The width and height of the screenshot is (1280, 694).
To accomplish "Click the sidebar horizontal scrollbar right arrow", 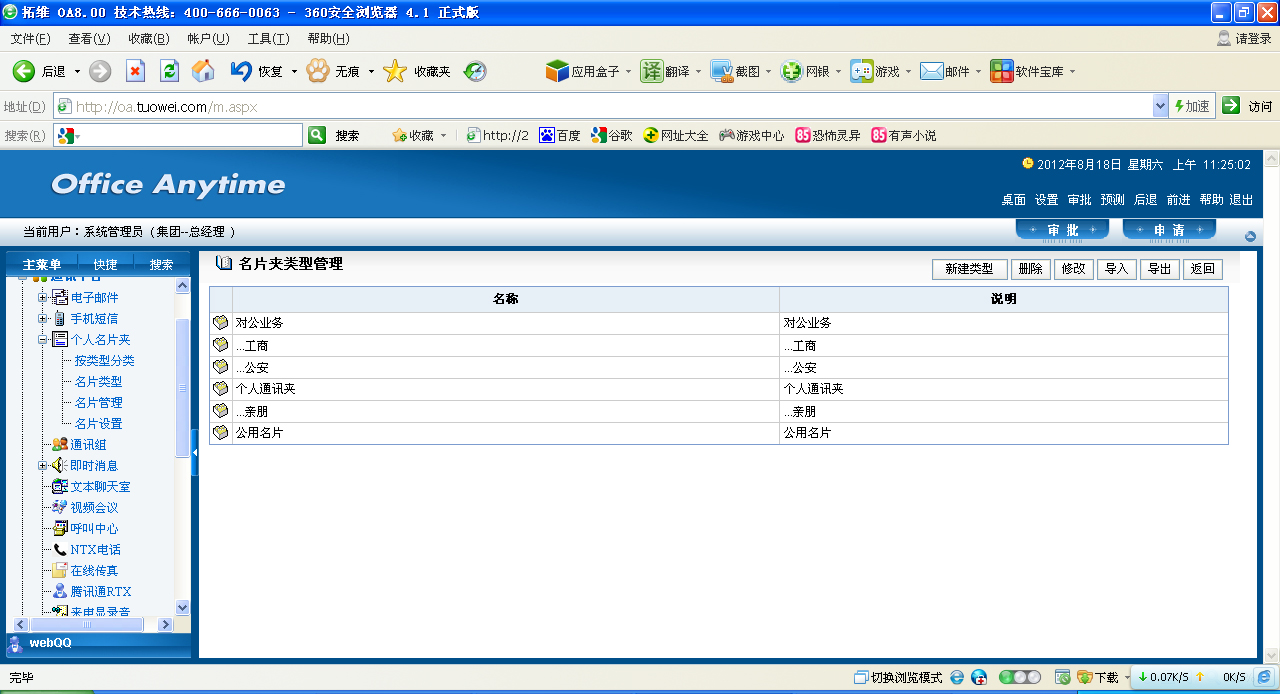I will 164,625.
